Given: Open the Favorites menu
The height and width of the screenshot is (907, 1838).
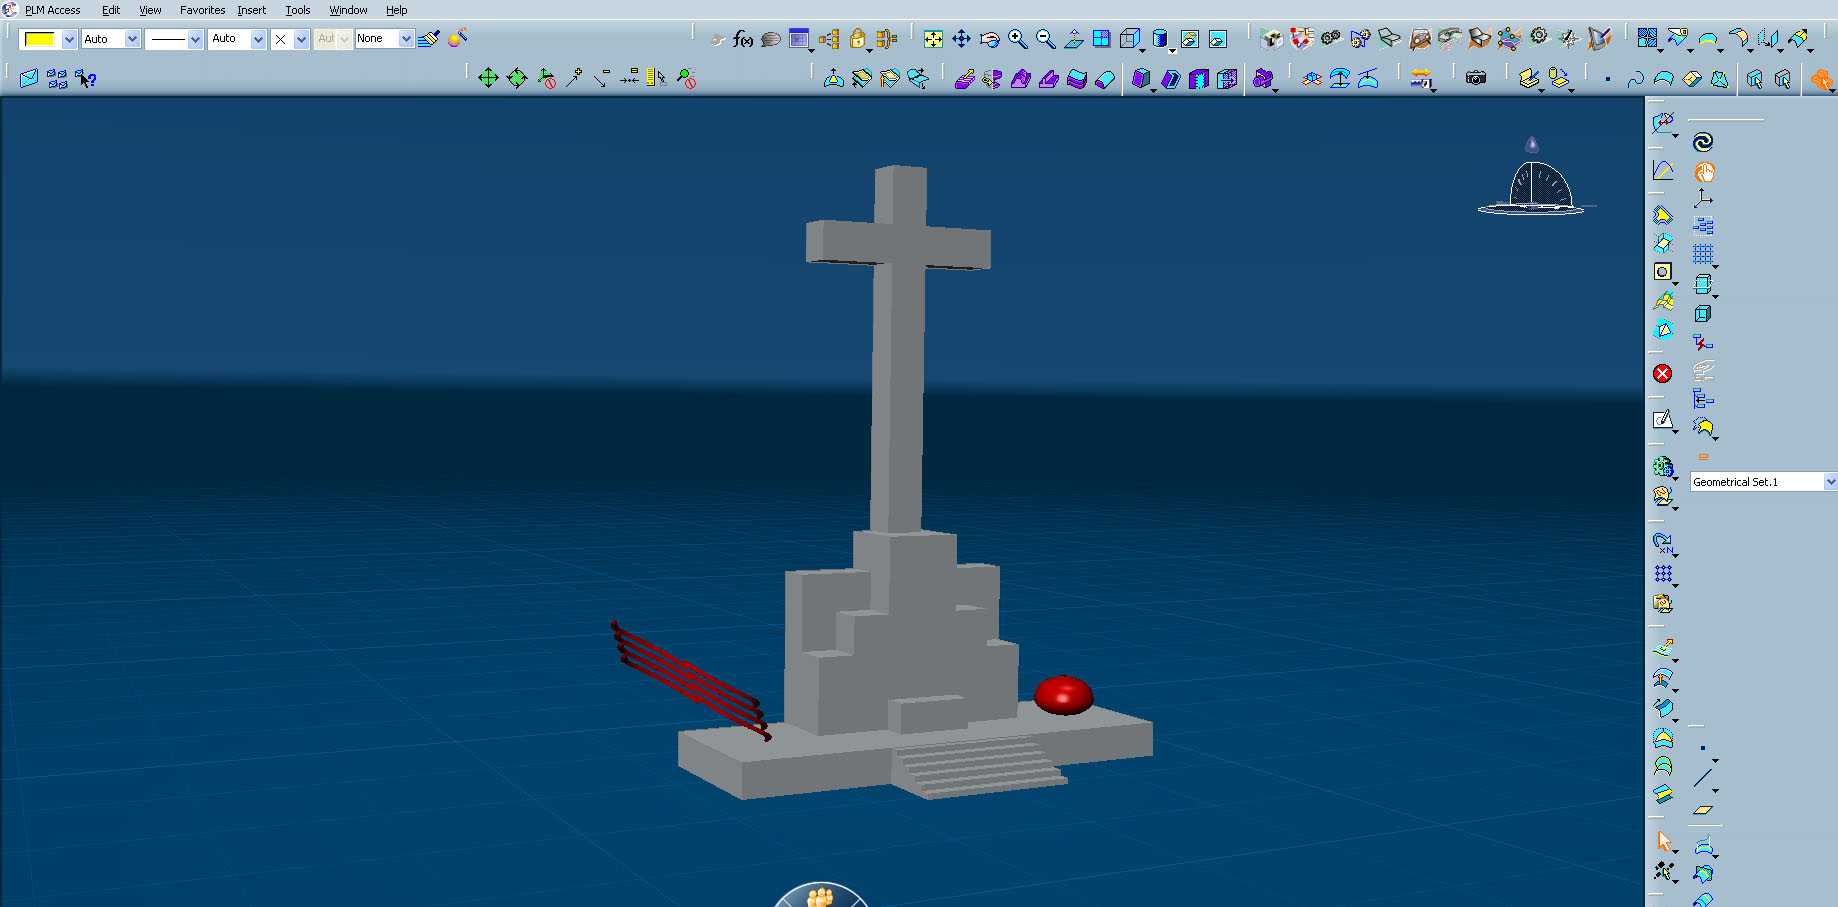Looking at the screenshot, I should (x=202, y=10).
